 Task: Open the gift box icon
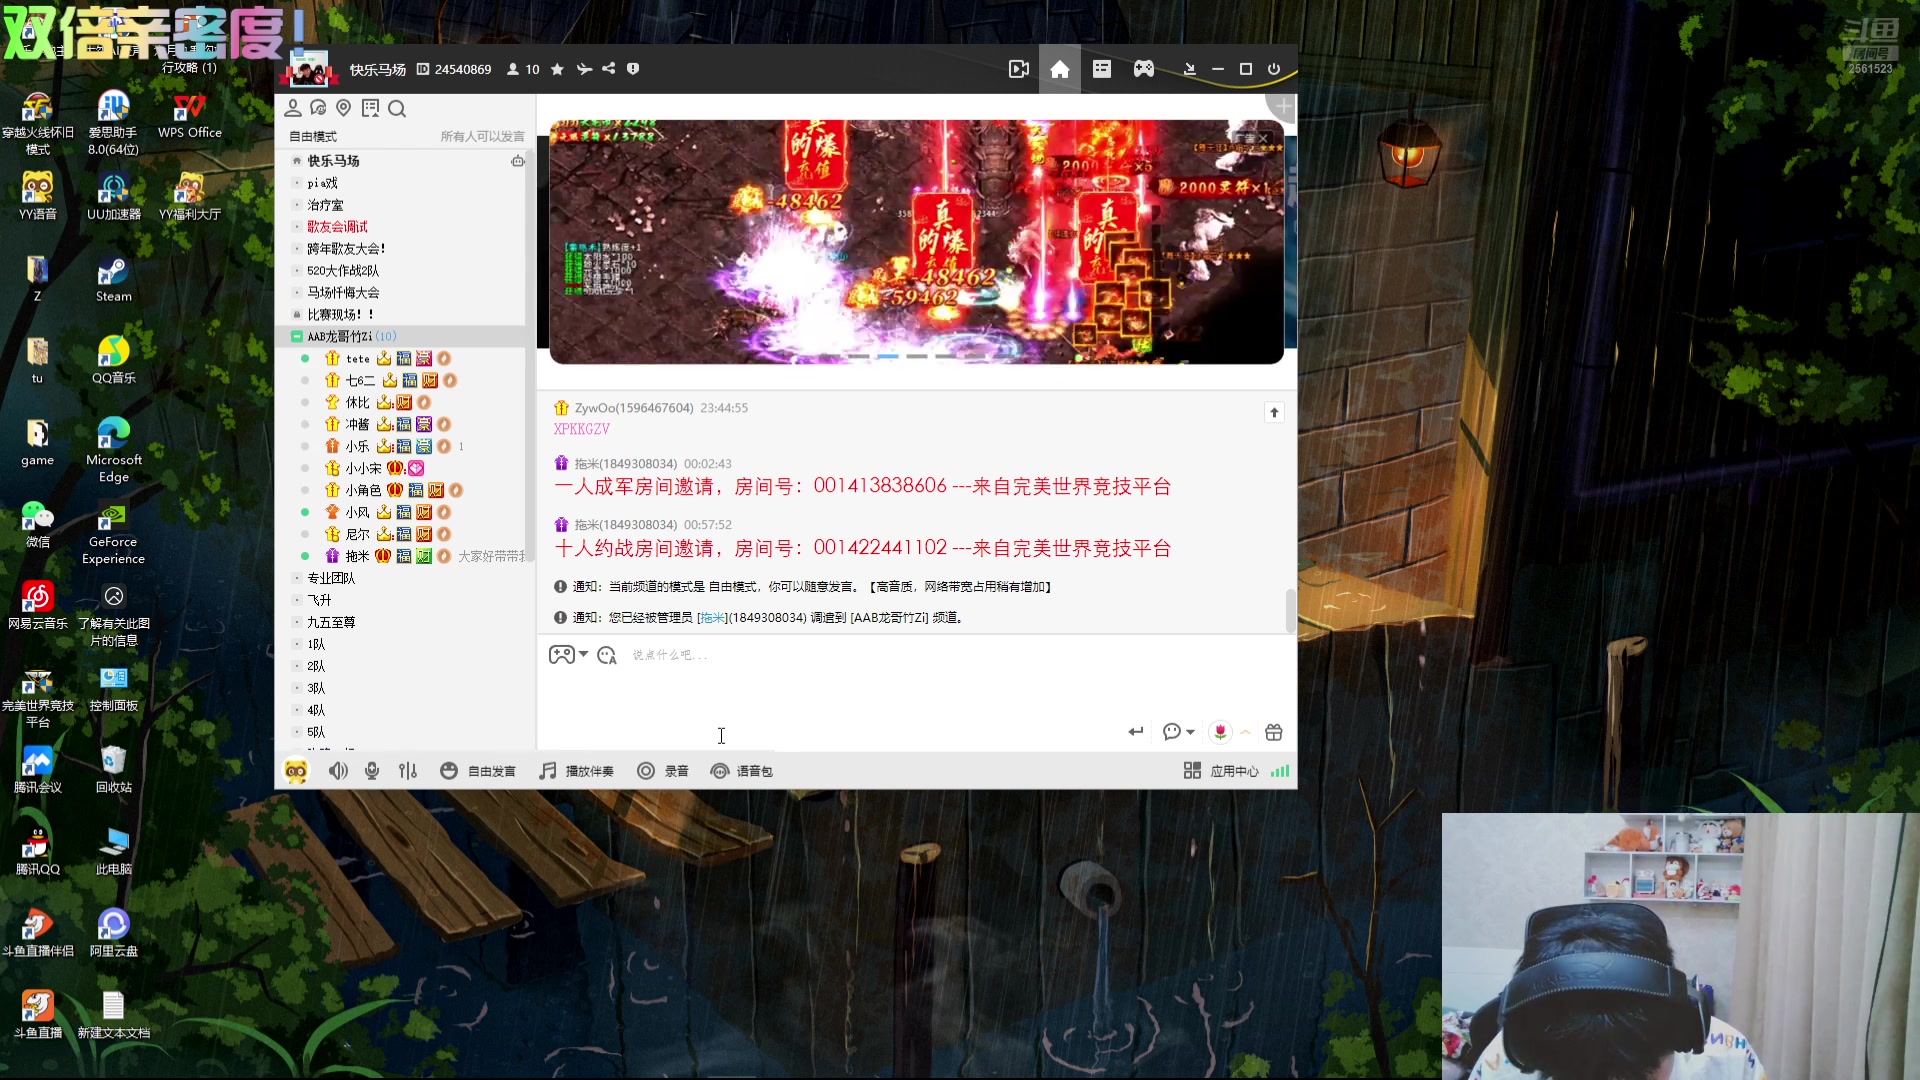[x=1274, y=732]
